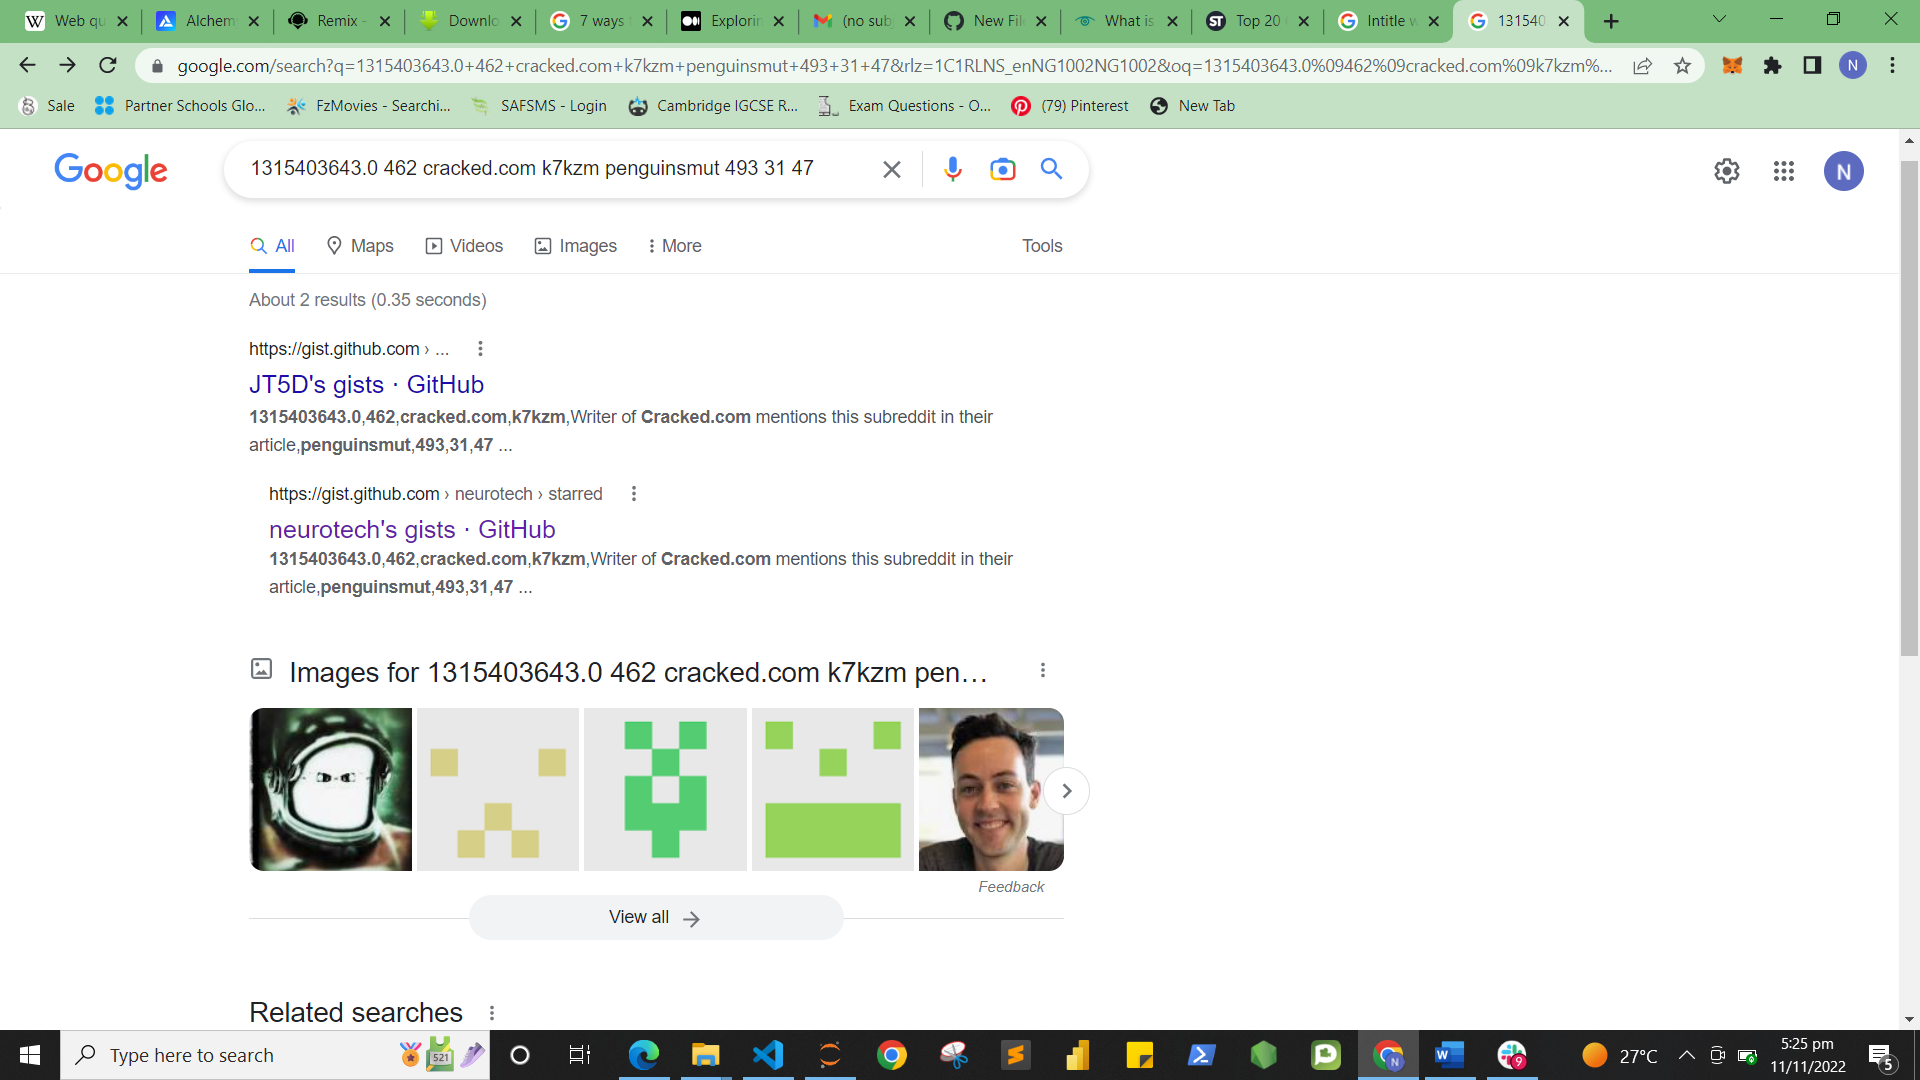Reload the current page
Viewport: 1920px width, 1080px height.
coord(108,66)
